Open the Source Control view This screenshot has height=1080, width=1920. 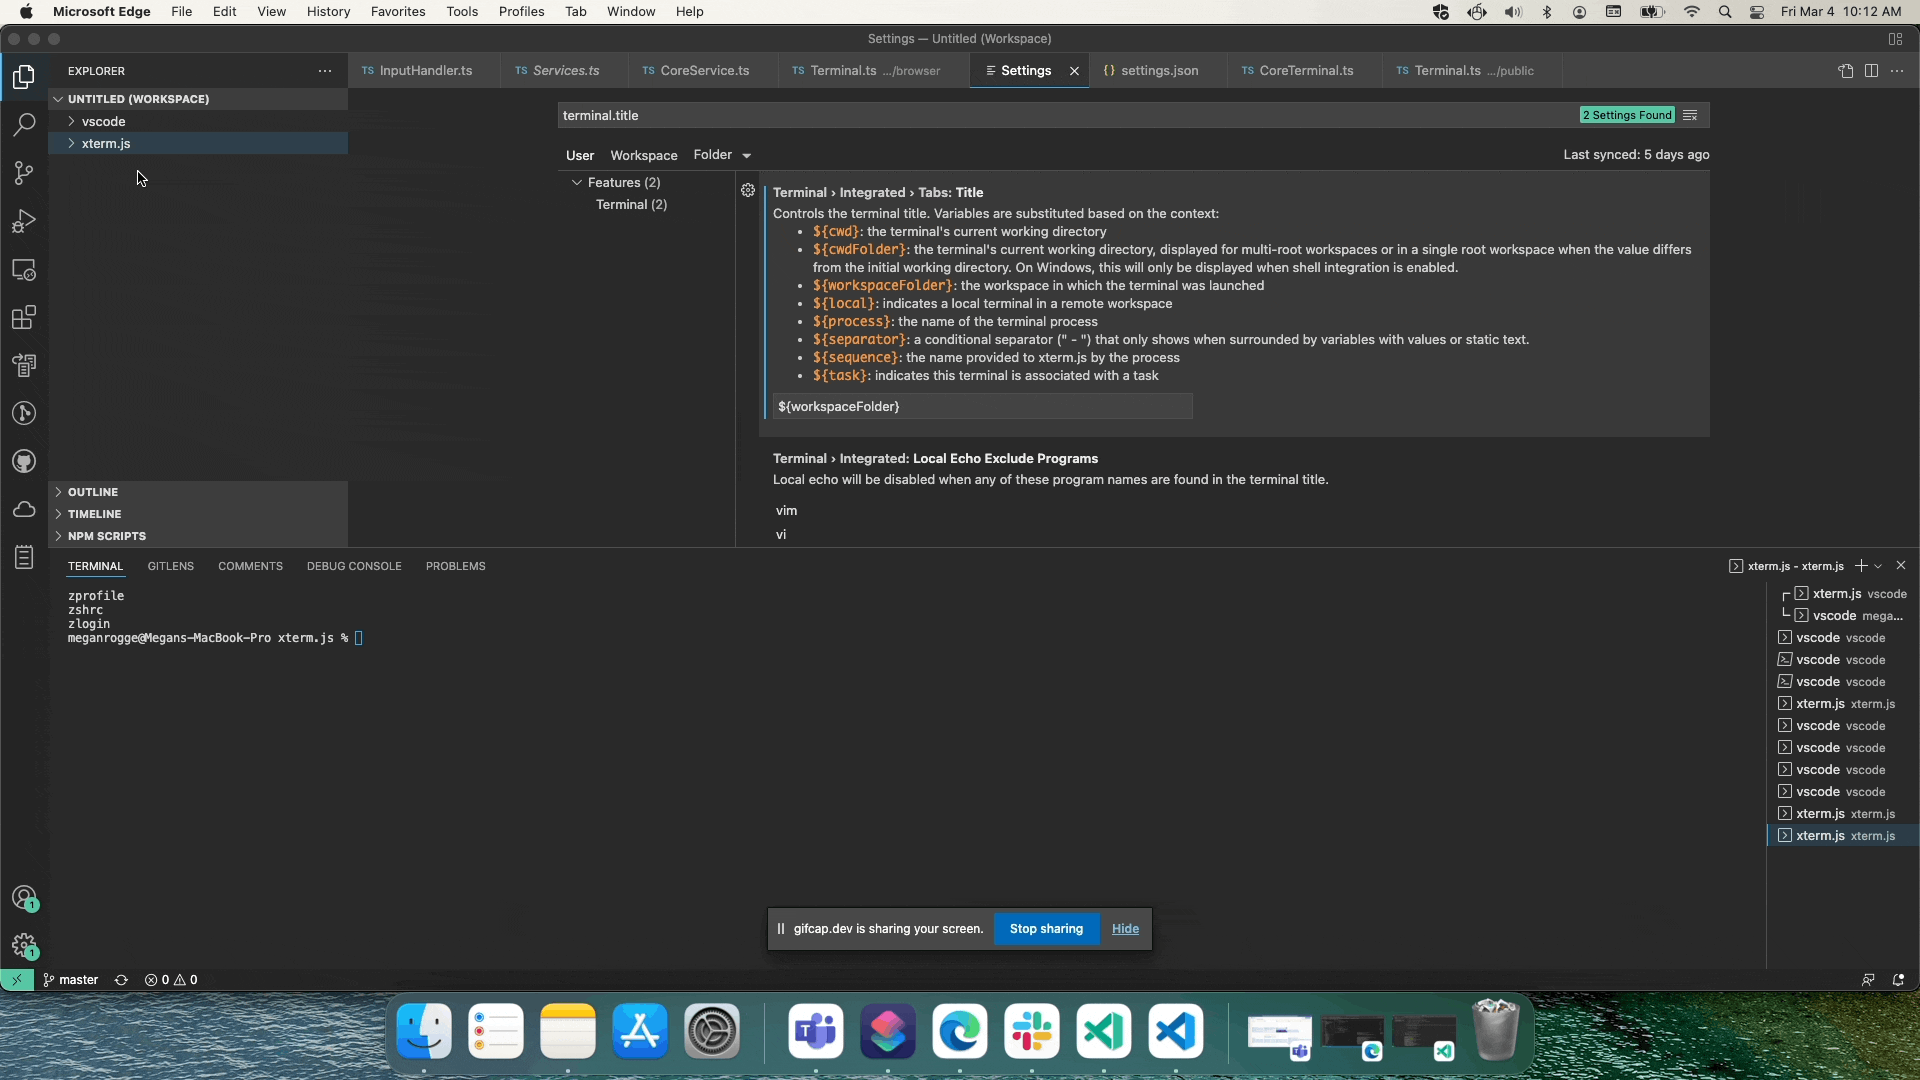(24, 173)
